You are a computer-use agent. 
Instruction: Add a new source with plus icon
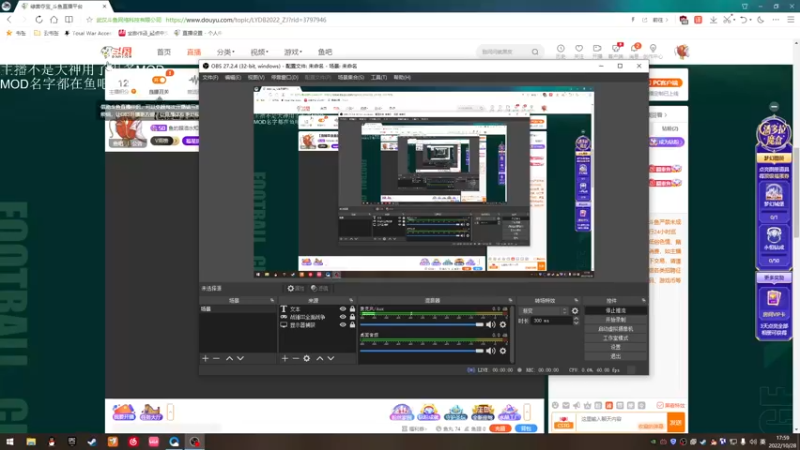pos(285,359)
